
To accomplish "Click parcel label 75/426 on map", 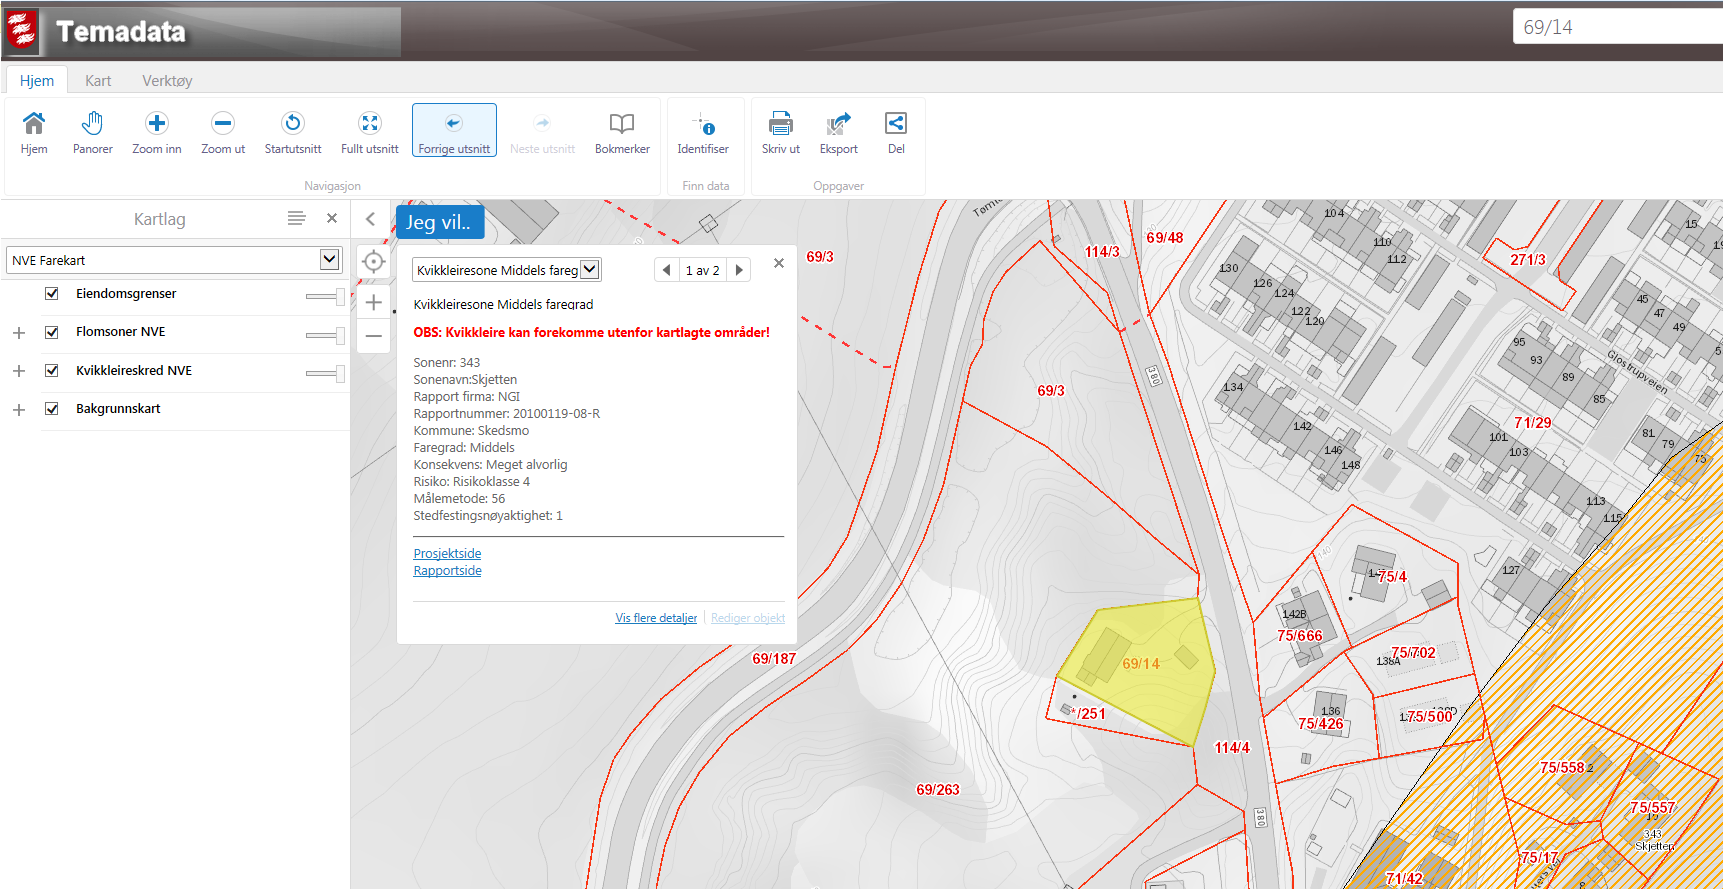I will click(x=1321, y=724).
